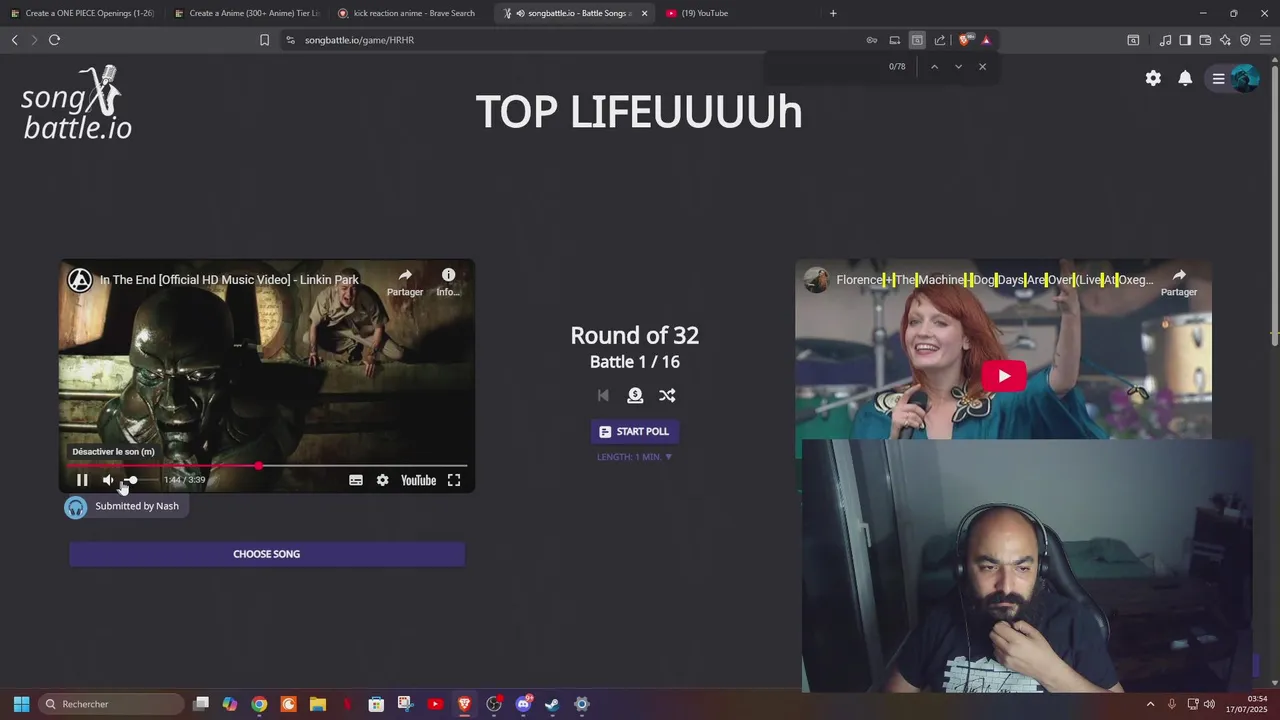Viewport: 1280px width, 720px height.
Task: Open a new browser tab
Action: (x=833, y=13)
